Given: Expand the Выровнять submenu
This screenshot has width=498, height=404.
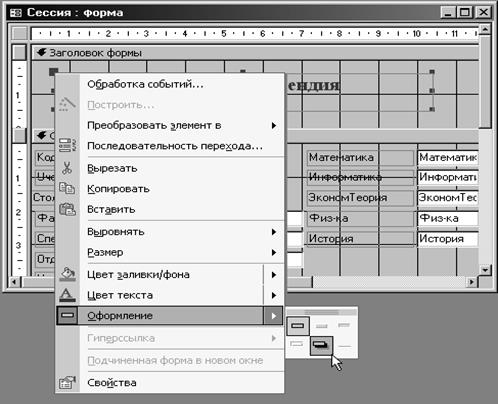Looking at the screenshot, I should (x=274, y=232).
